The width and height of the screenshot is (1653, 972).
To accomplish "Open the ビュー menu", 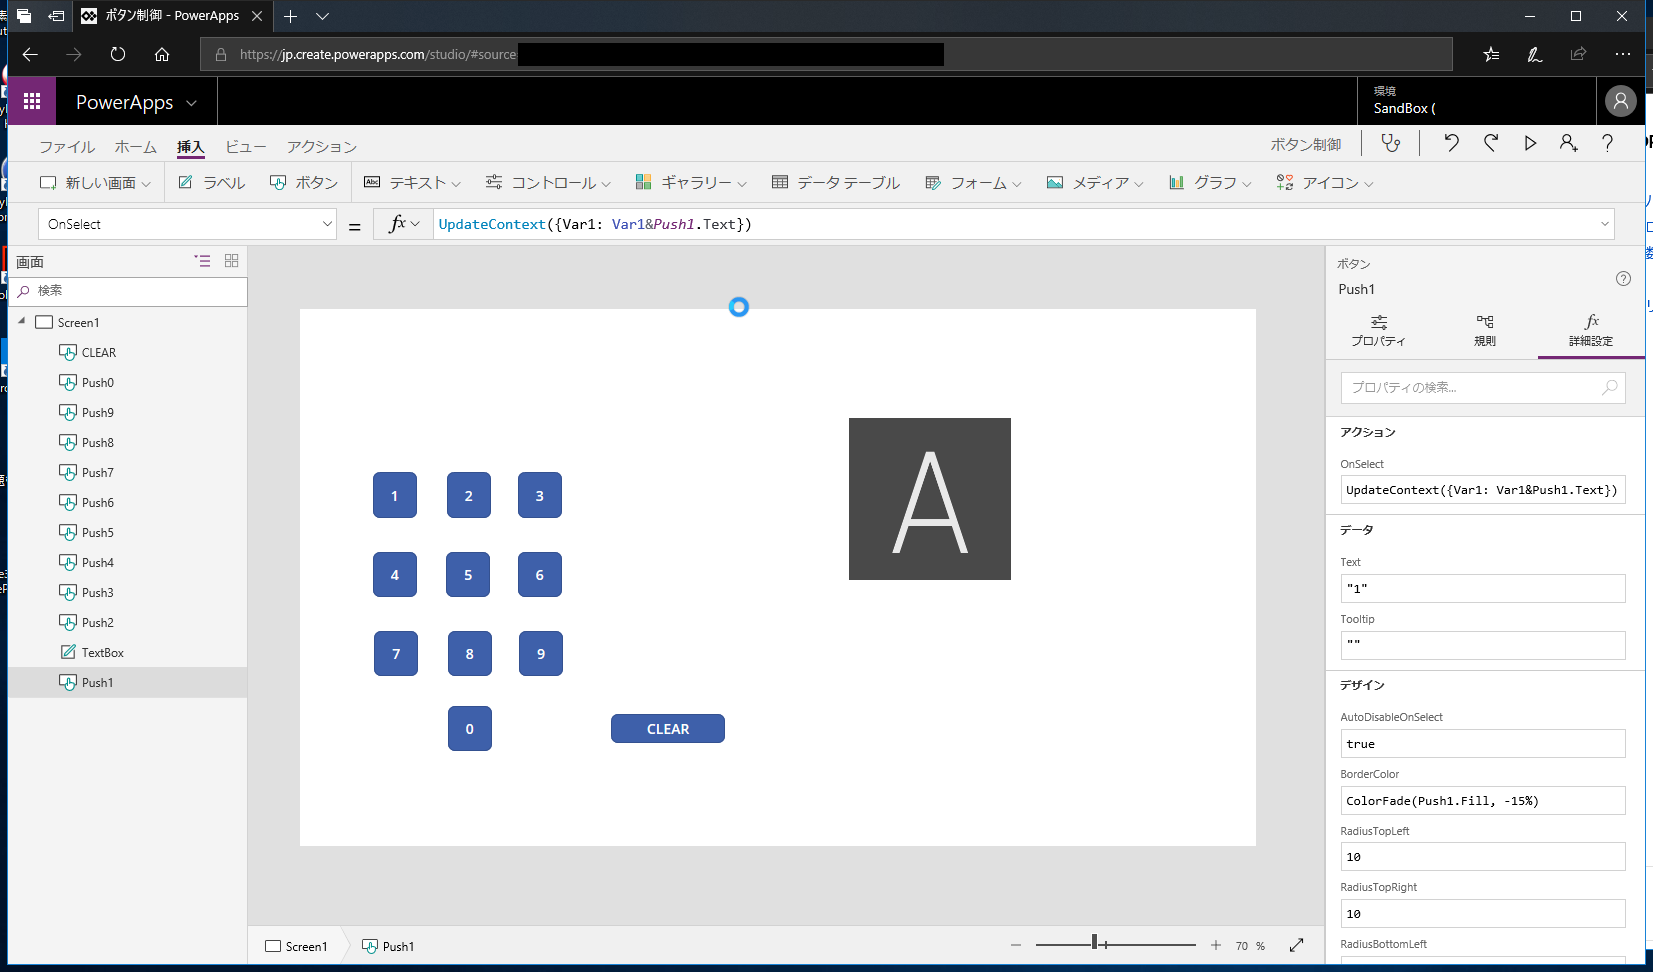I will coord(245,146).
